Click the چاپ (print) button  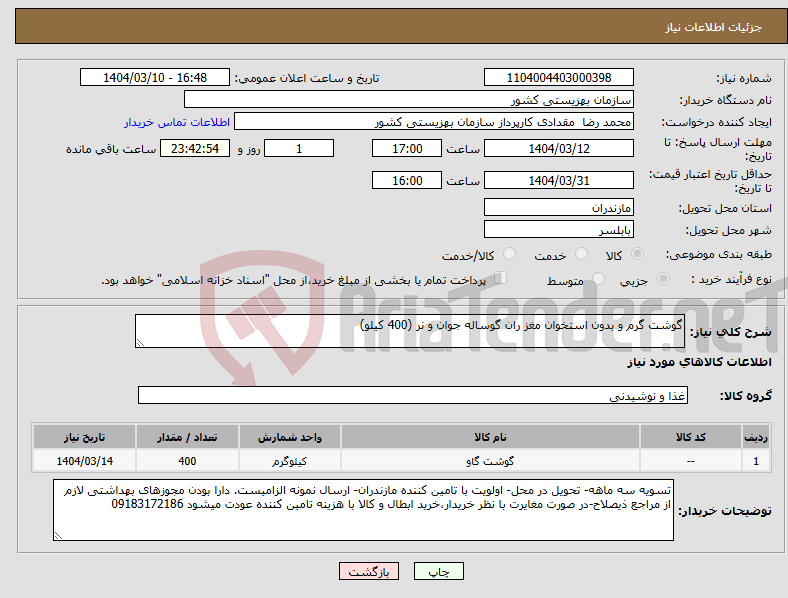point(438,571)
